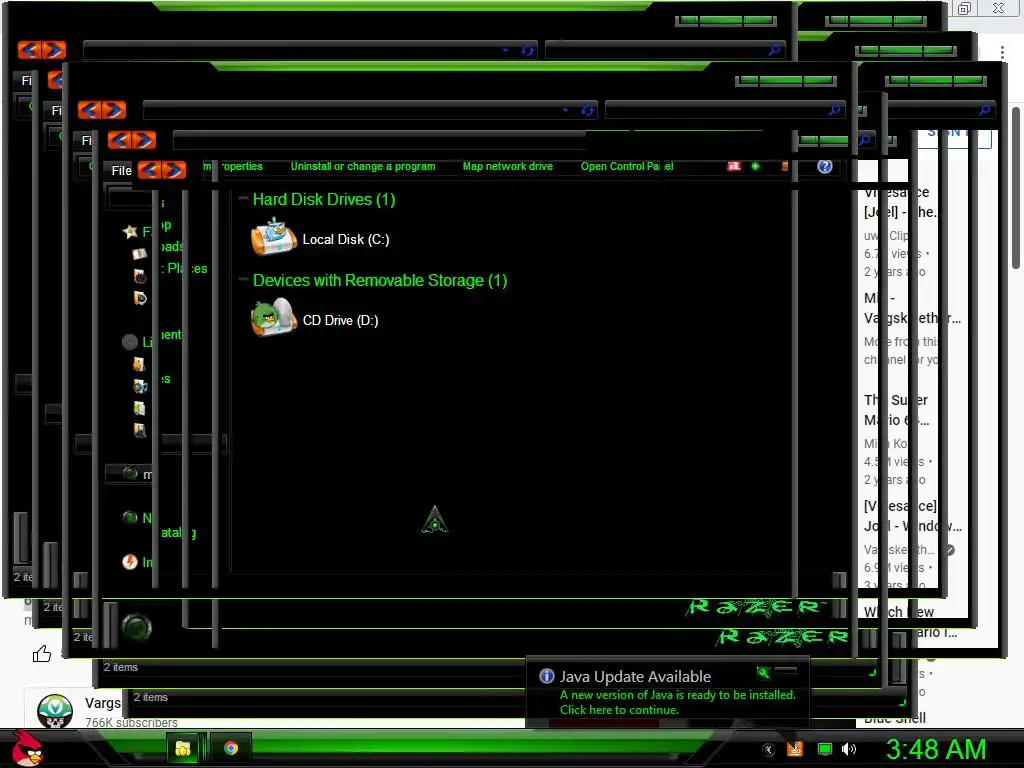Open the Angry Birds Start button

26,748
